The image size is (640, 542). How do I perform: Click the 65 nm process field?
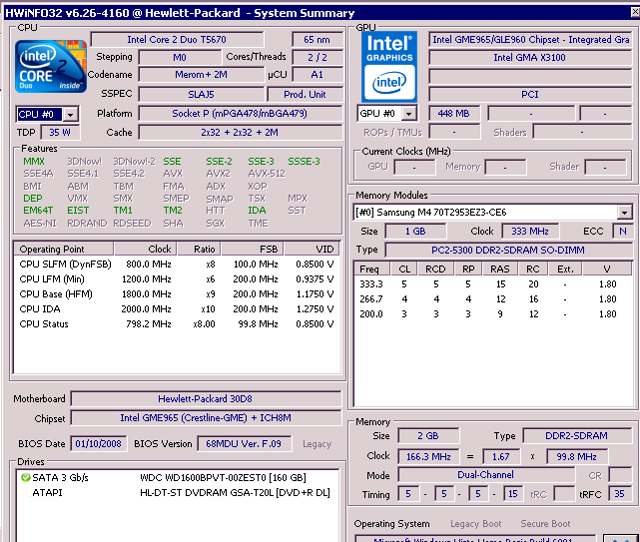317,40
